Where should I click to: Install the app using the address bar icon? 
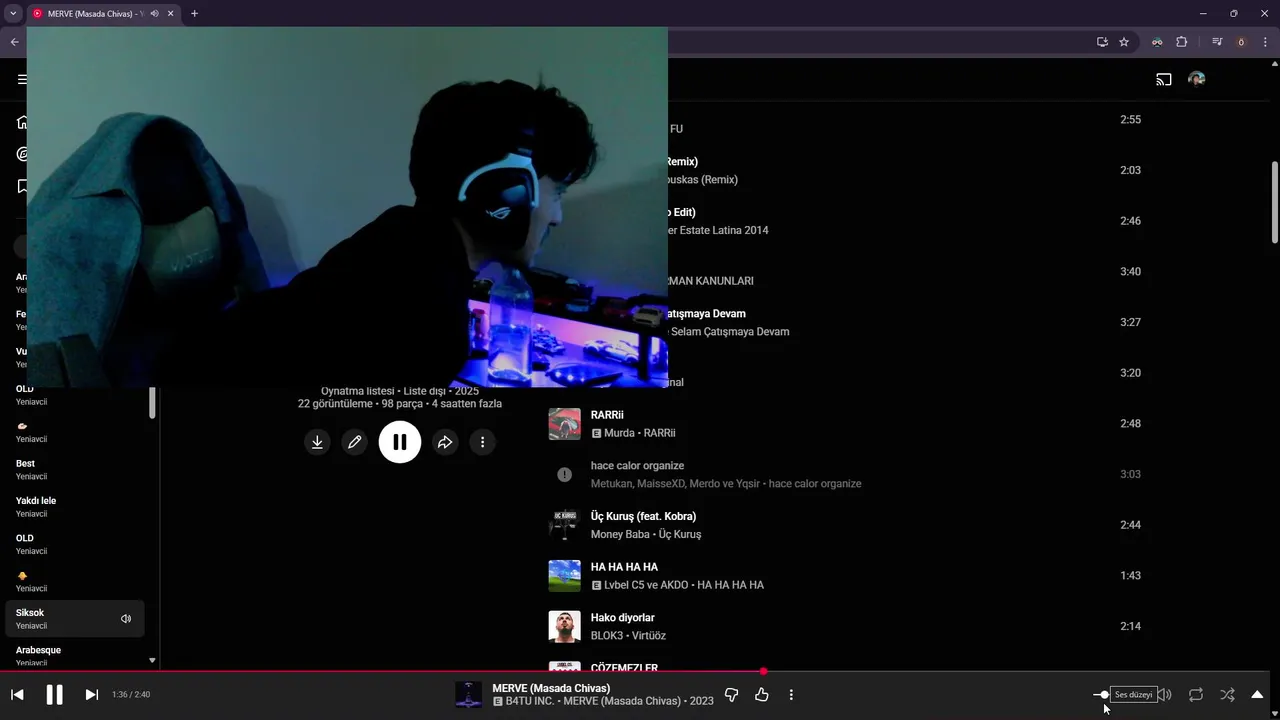click(x=1102, y=42)
